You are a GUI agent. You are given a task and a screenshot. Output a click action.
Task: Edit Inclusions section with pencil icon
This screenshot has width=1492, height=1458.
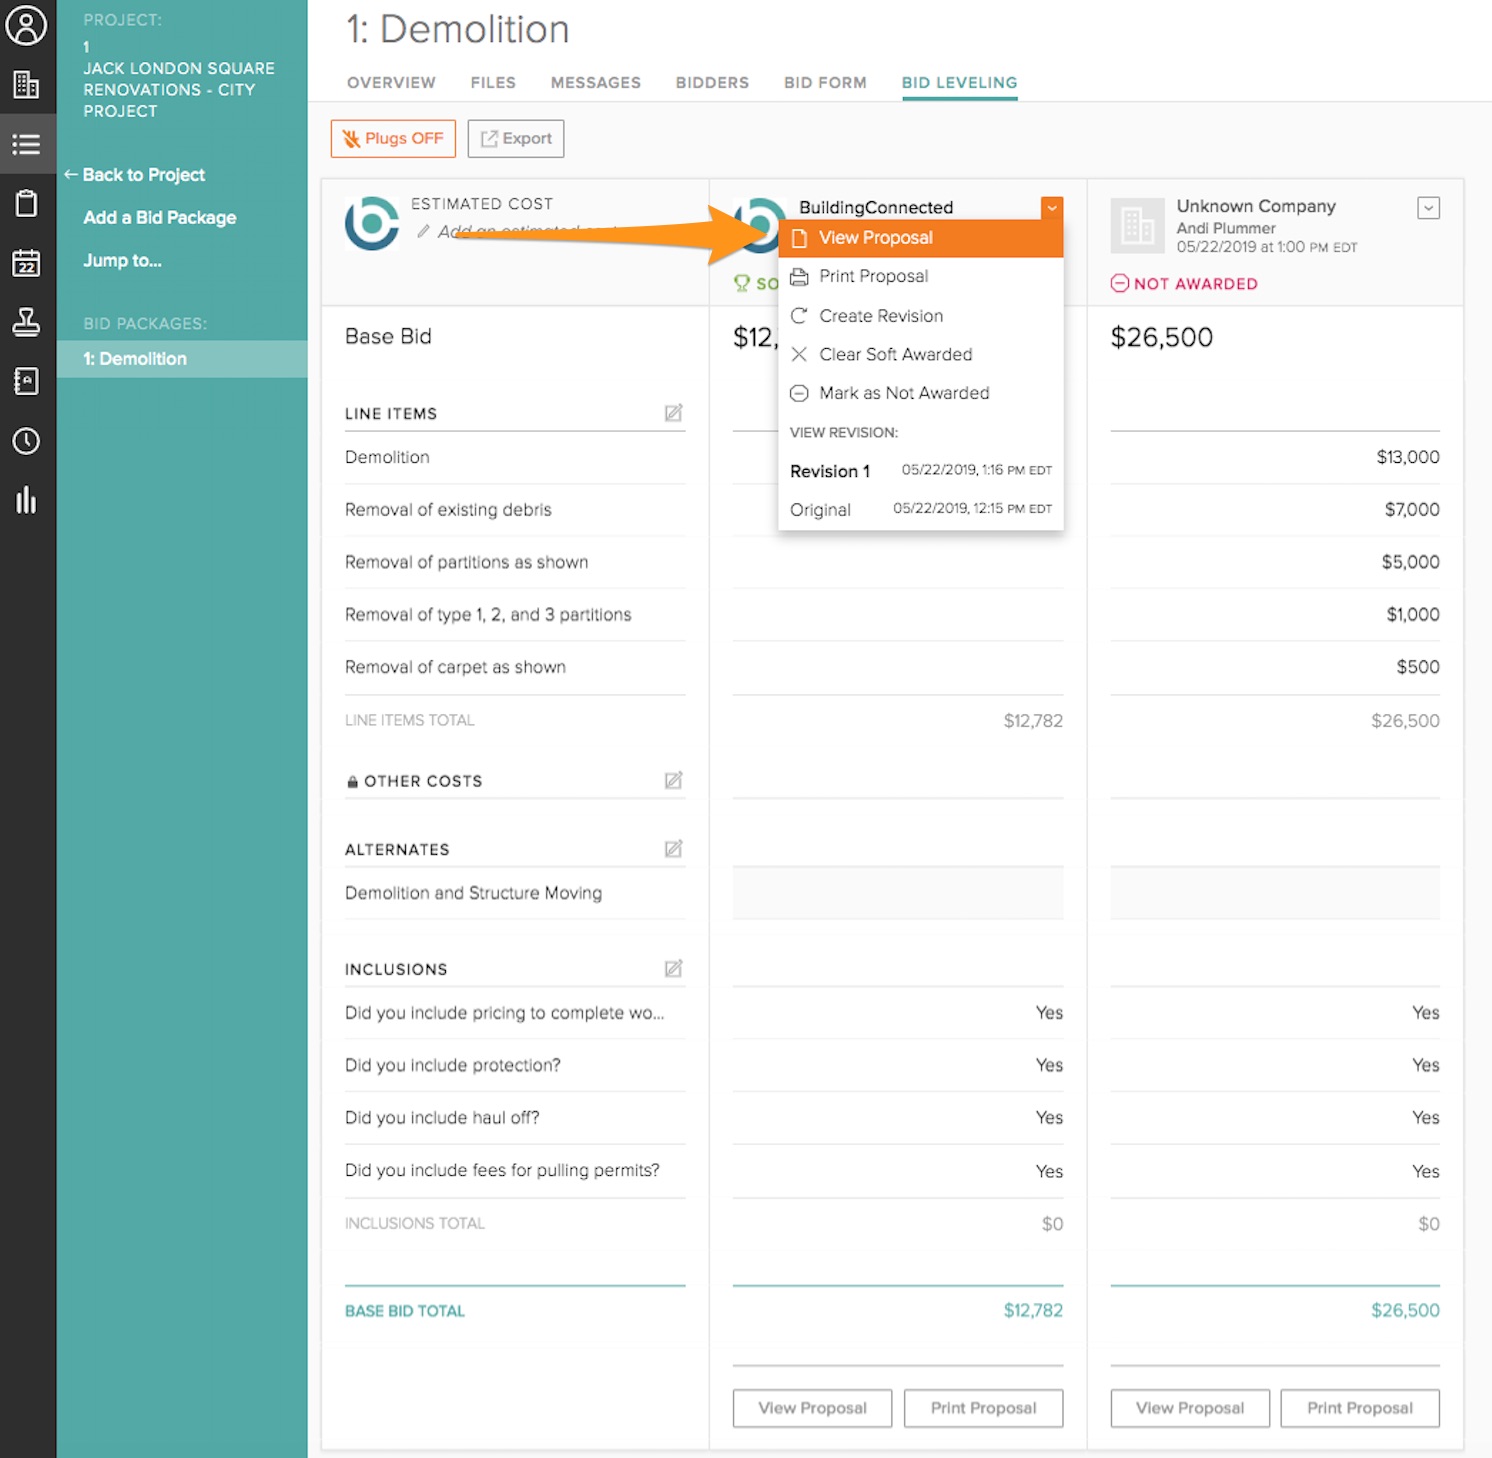673,969
